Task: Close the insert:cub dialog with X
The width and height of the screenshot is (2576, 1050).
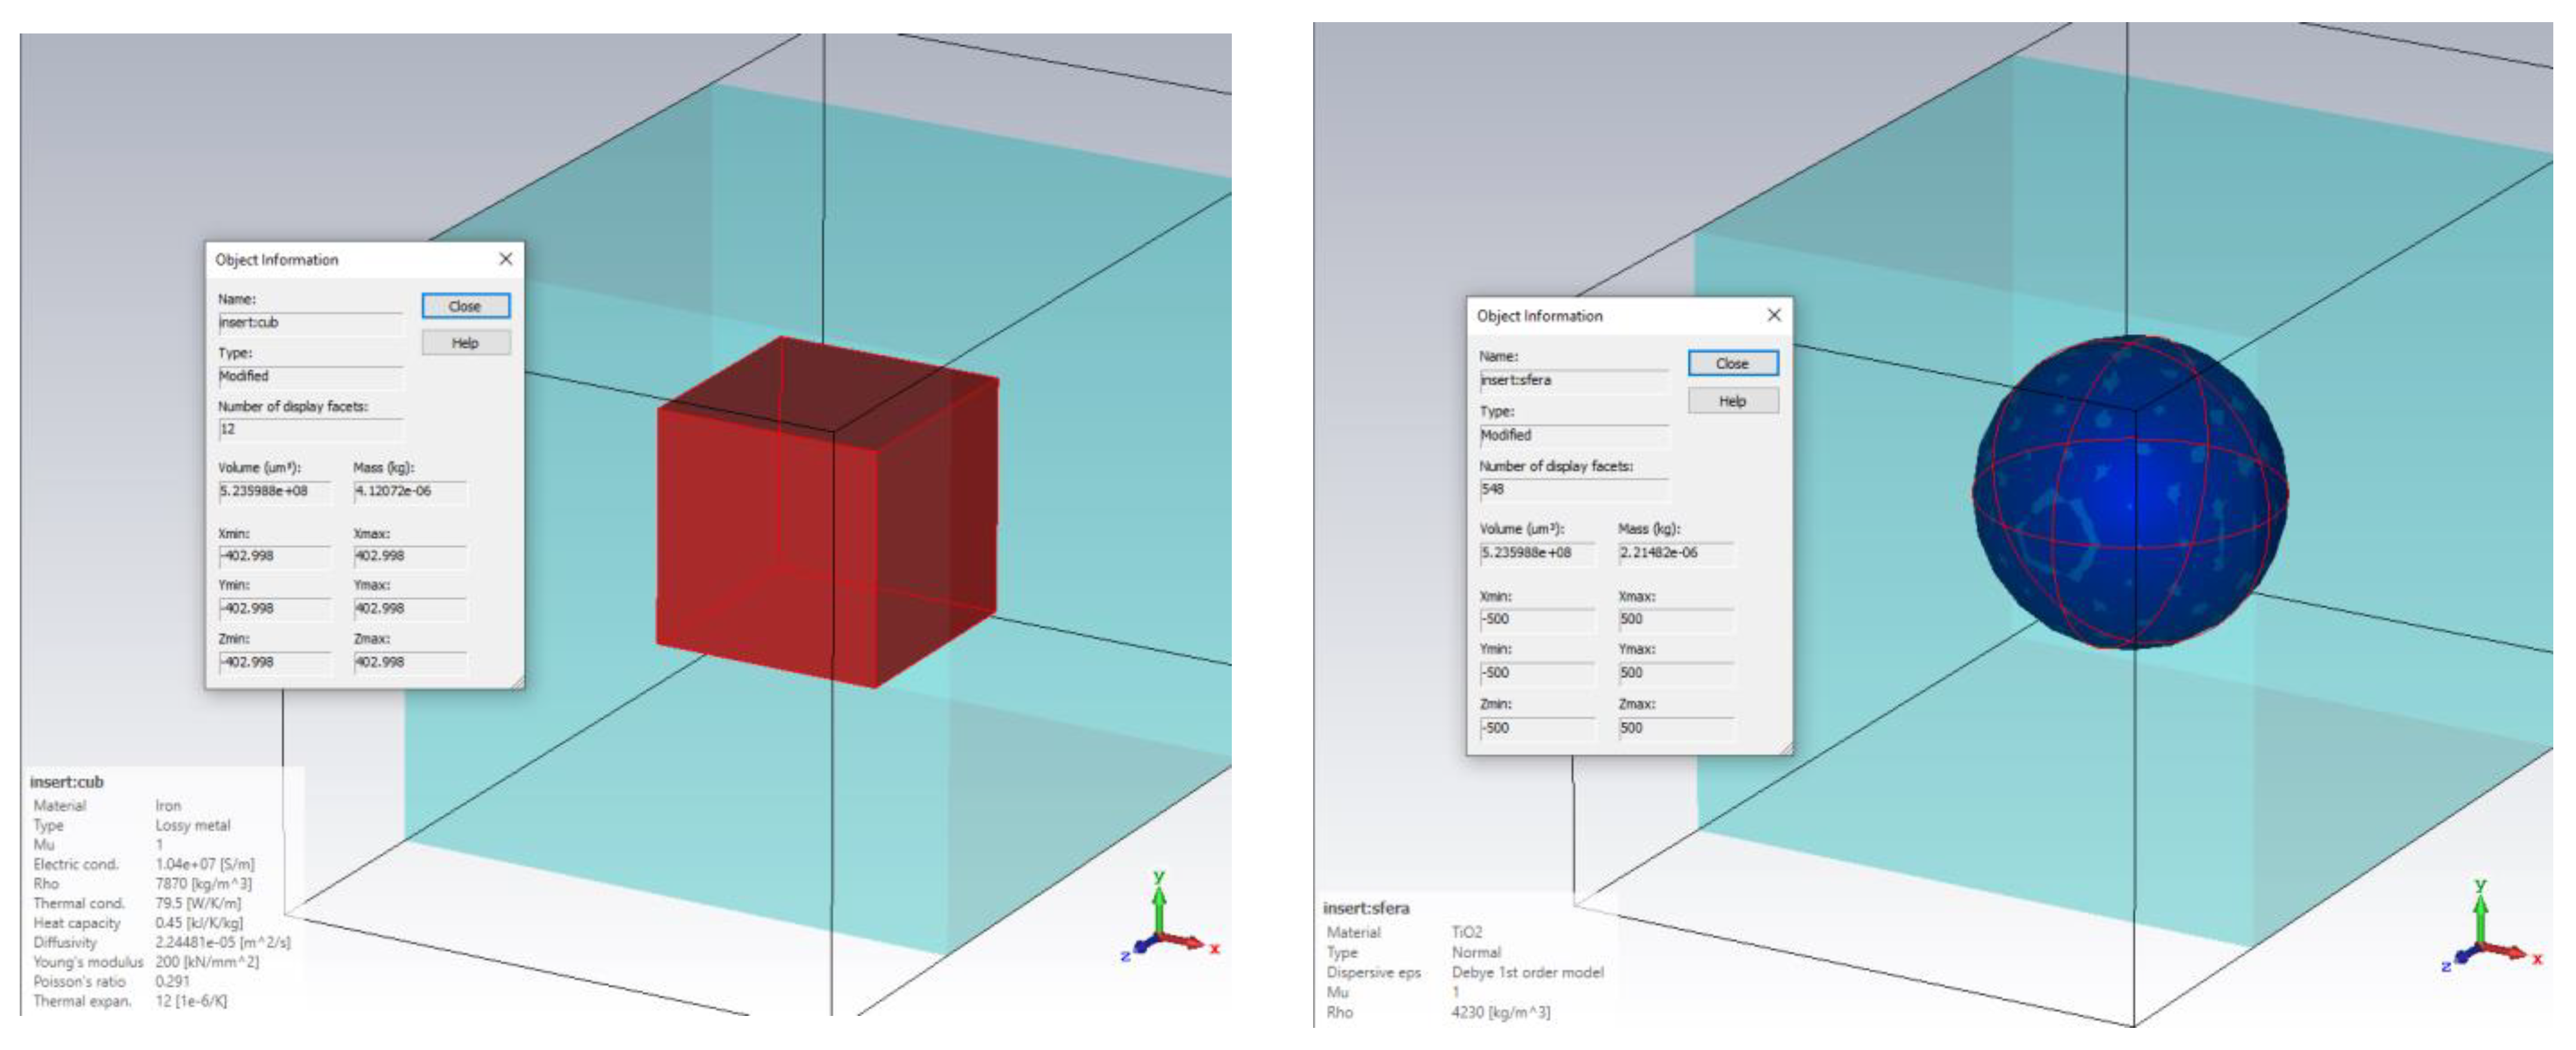Action: (506, 259)
